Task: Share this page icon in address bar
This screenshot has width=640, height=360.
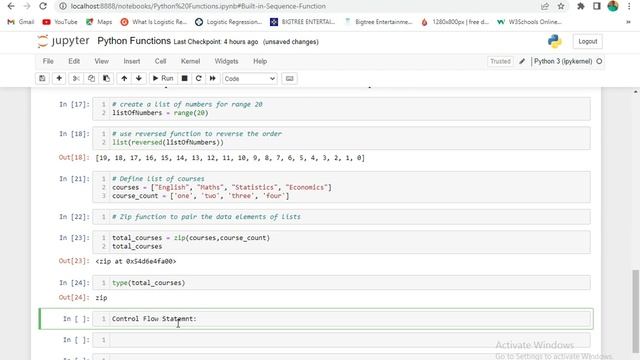Action: 545,6
